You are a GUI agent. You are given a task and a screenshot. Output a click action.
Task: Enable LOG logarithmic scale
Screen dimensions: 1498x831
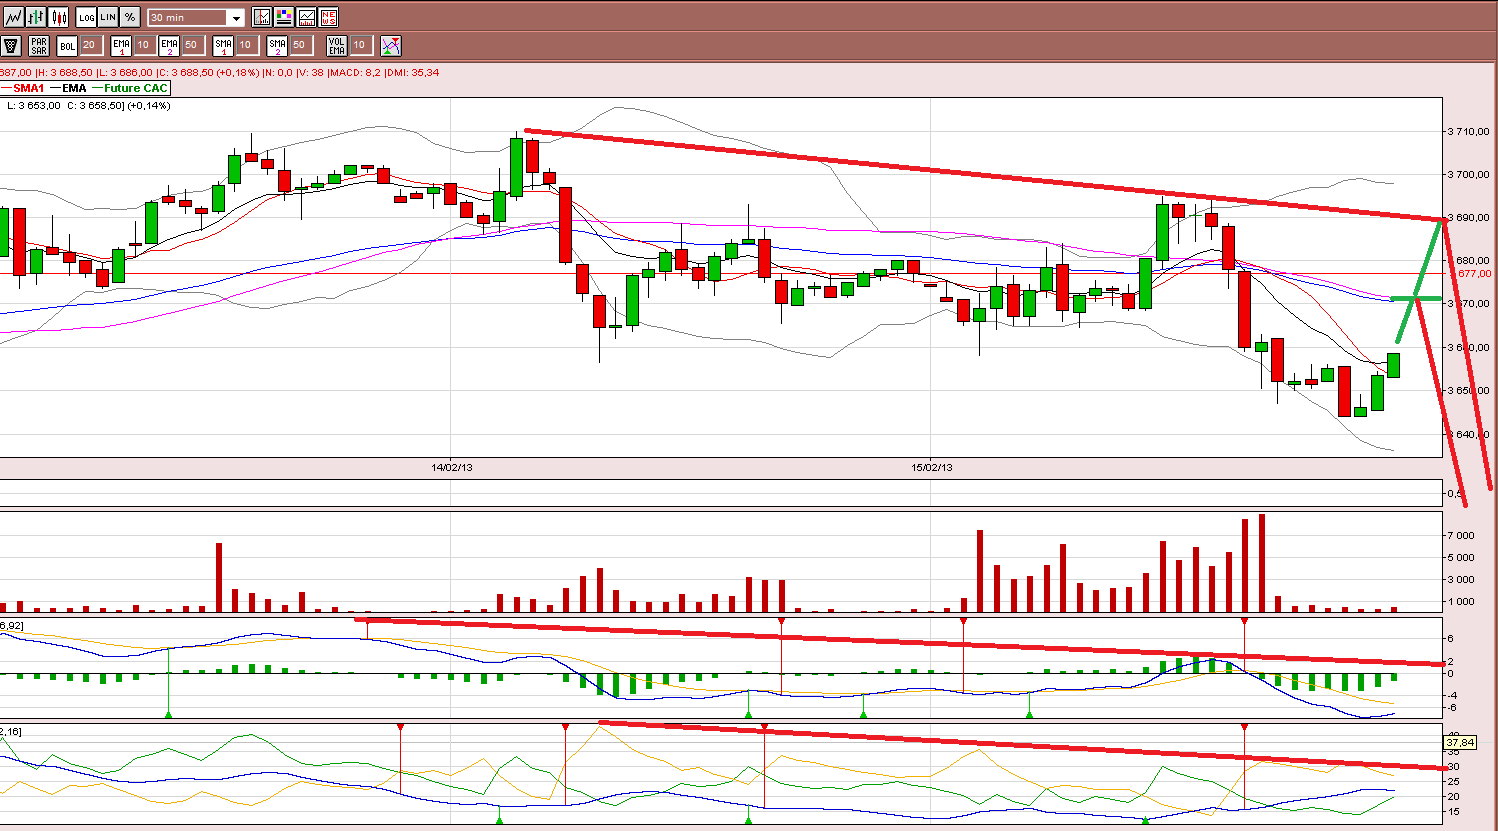click(x=86, y=17)
